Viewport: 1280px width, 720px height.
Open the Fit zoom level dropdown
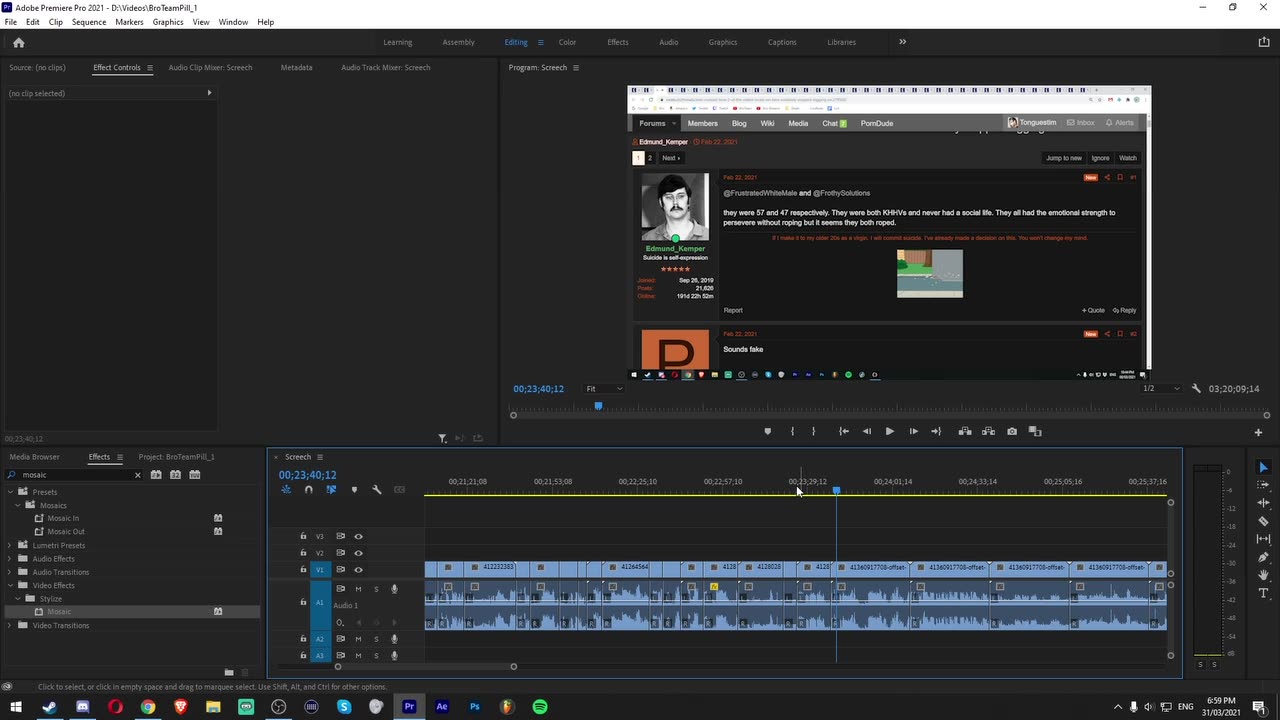click(x=604, y=389)
